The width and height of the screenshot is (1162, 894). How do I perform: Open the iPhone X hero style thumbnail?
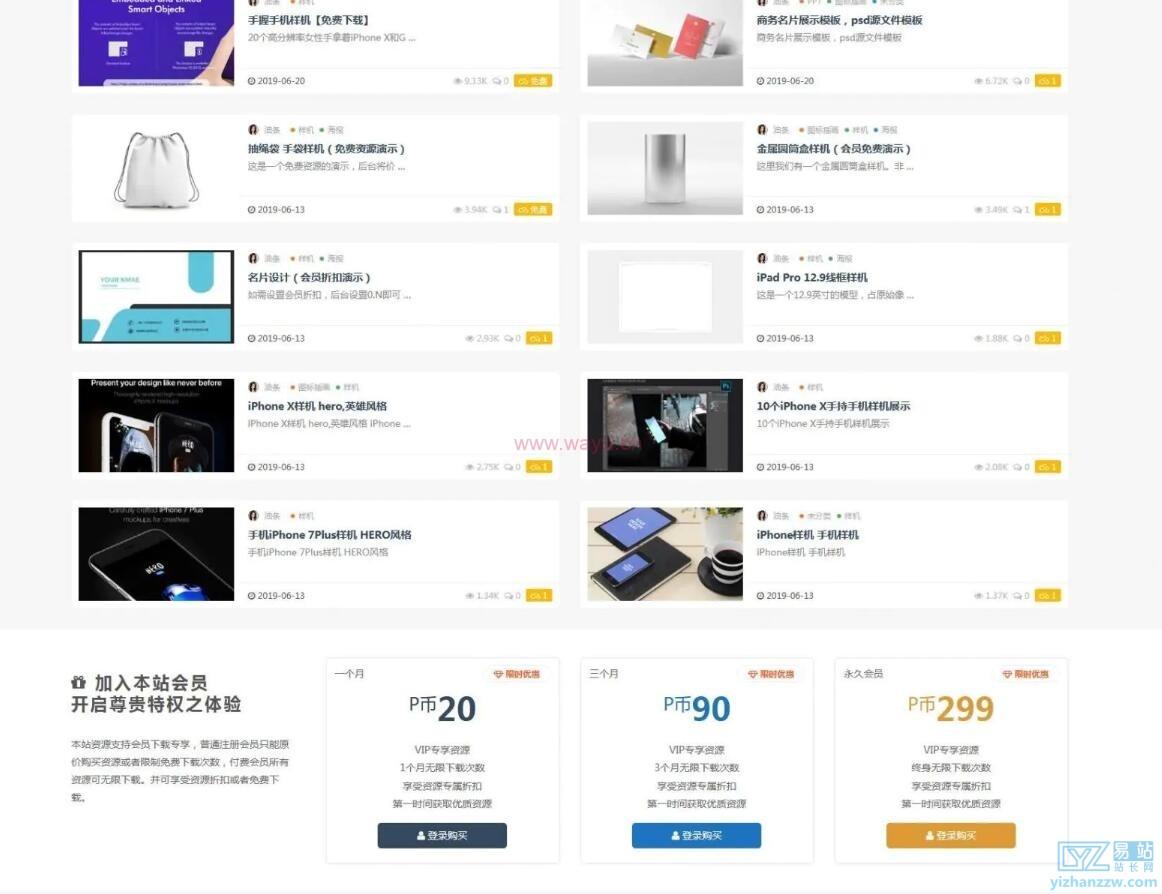(x=156, y=426)
